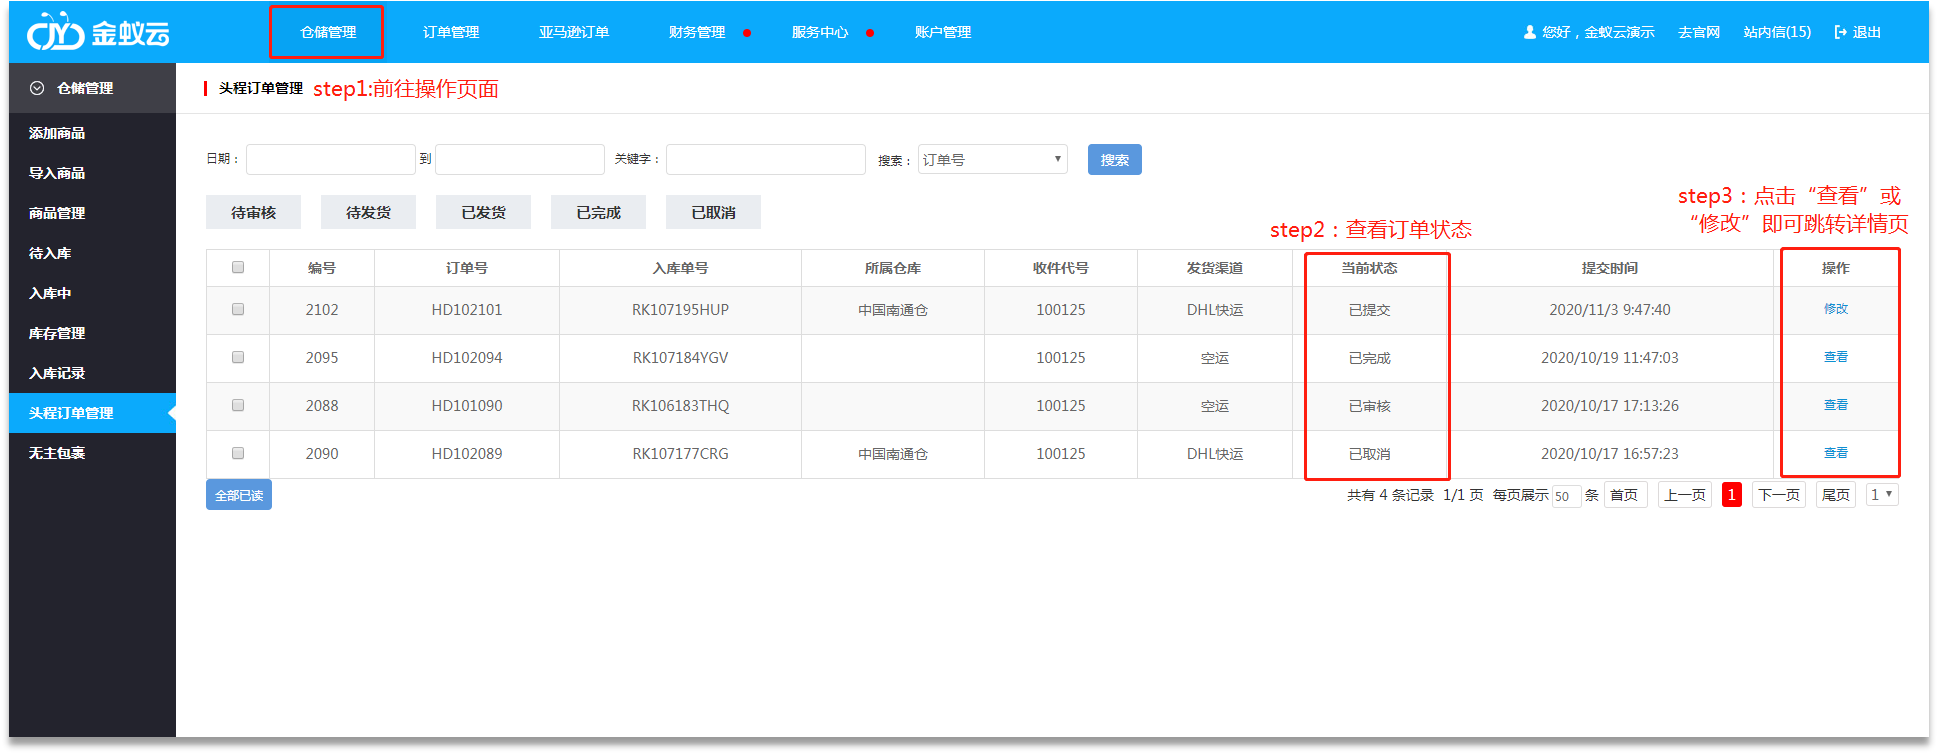Open the 订单号 search type dropdown

pos(992,159)
